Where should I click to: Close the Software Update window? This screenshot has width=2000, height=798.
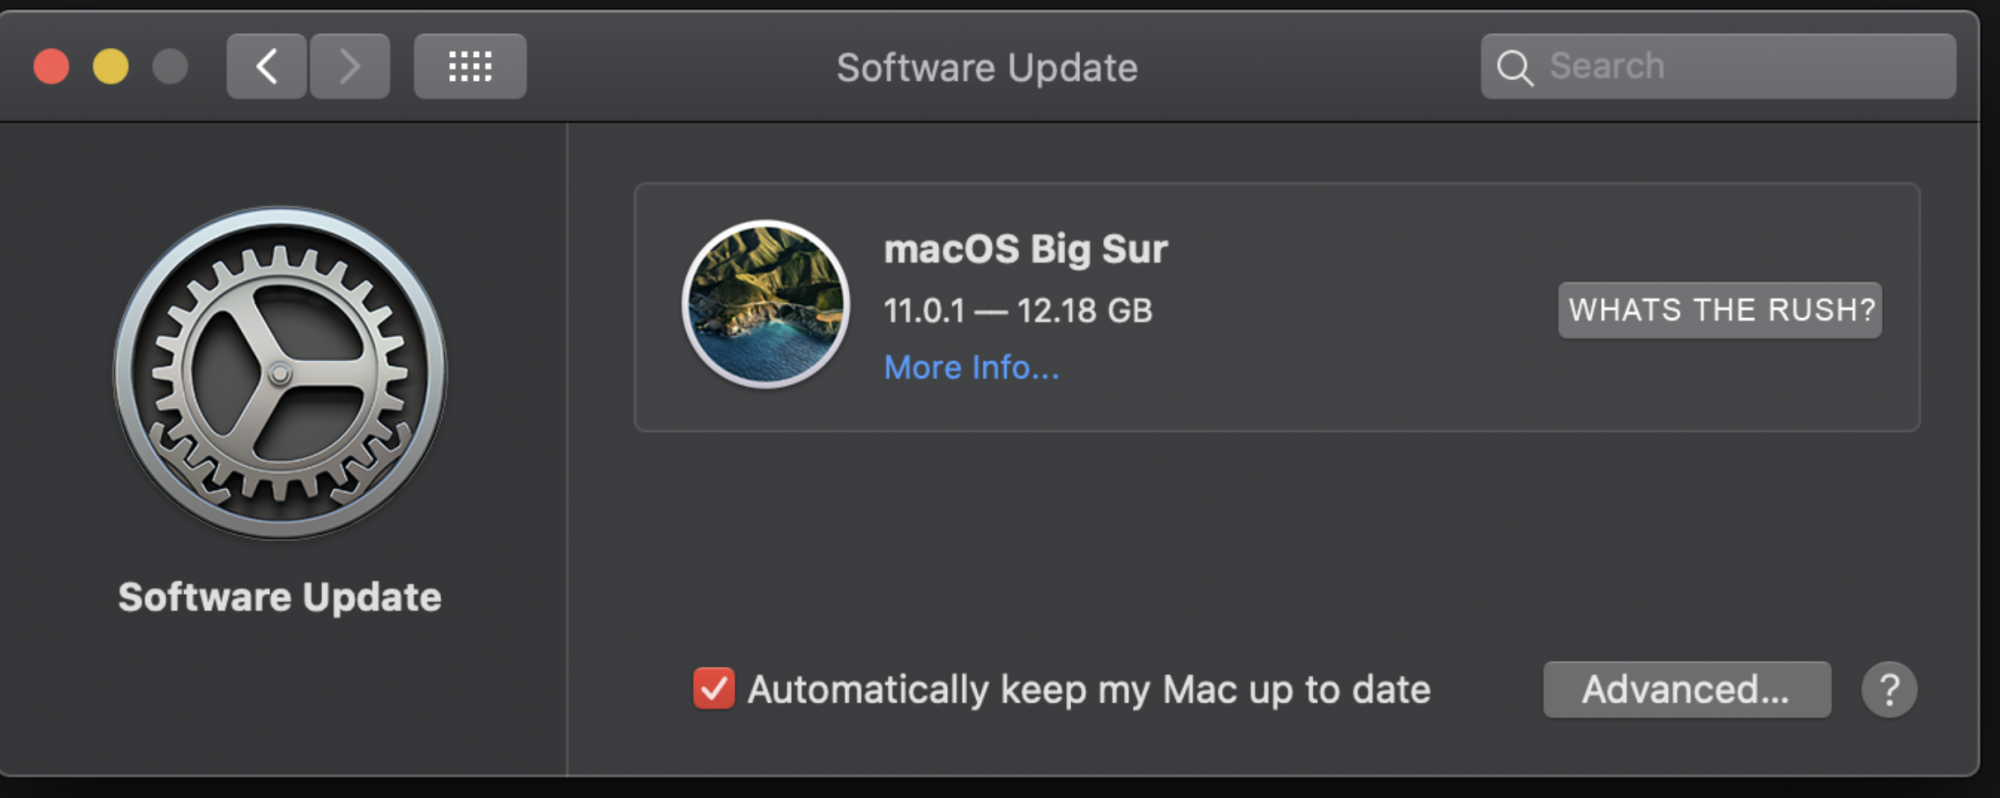coord(51,67)
